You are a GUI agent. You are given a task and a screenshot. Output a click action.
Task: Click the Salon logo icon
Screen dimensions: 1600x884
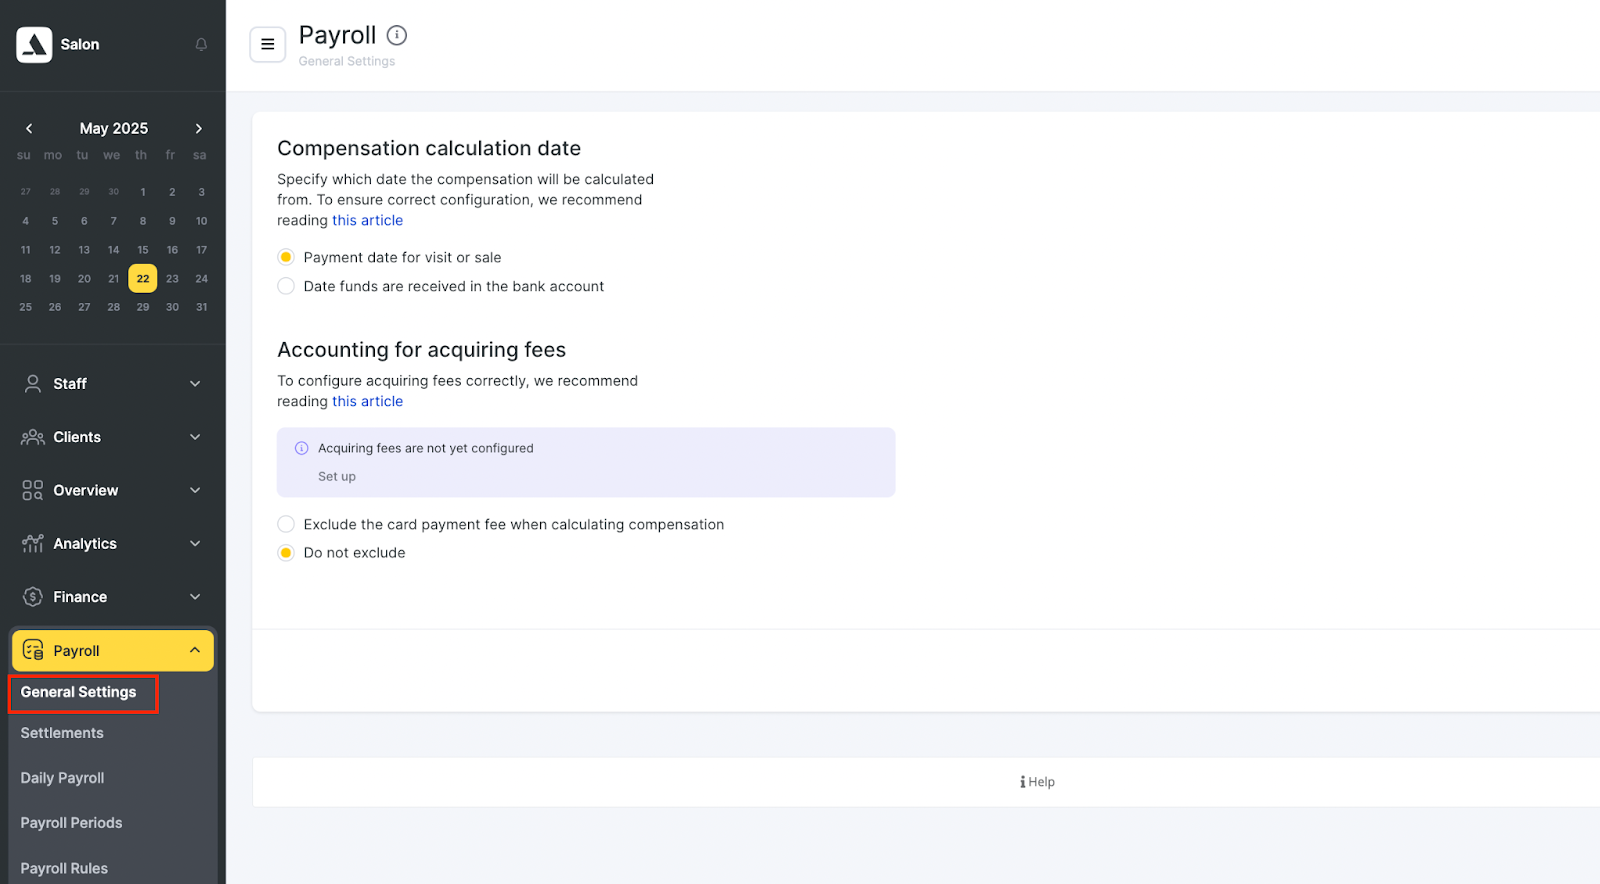[x=34, y=44]
